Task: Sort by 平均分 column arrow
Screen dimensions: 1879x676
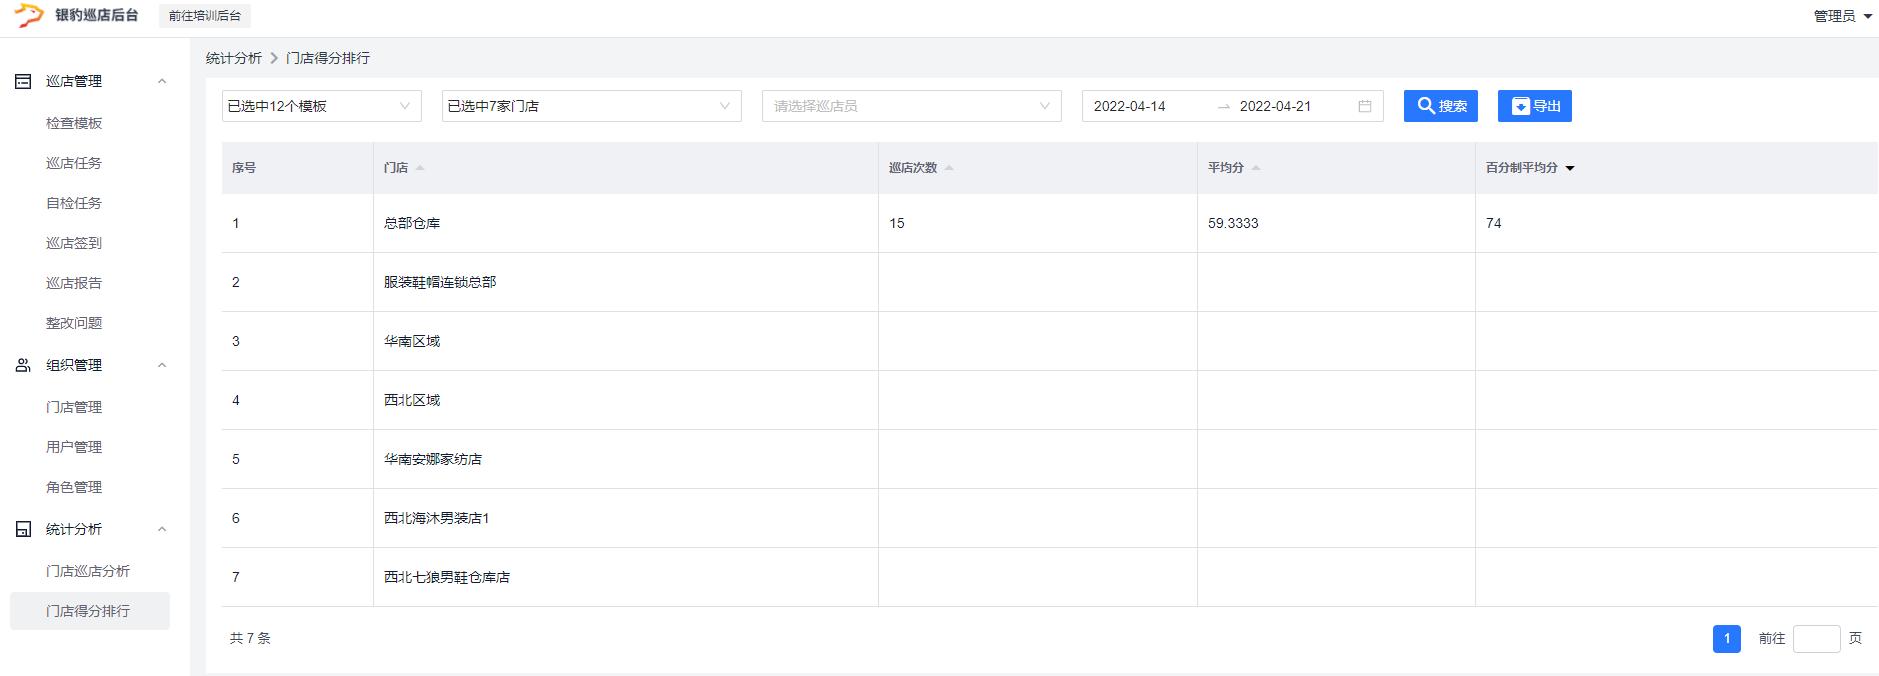Action: (x=1256, y=168)
